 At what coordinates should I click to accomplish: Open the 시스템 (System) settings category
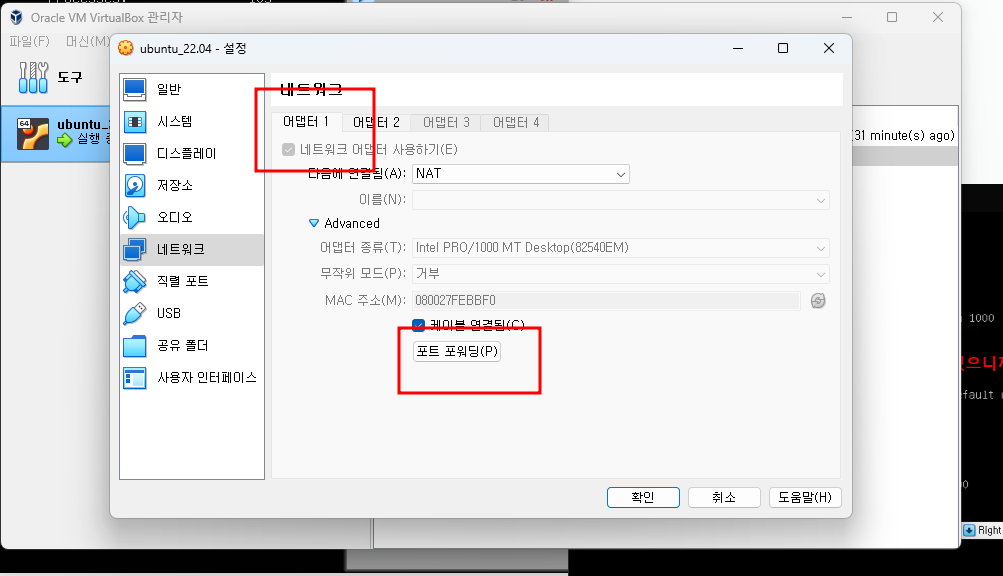click(x=192, y=121)
